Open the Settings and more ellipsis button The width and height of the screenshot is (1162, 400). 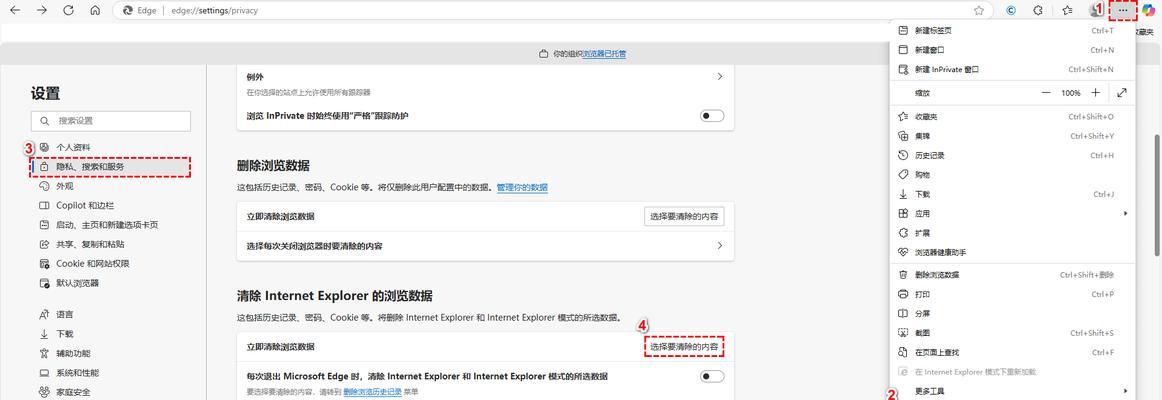point(1124,10)
